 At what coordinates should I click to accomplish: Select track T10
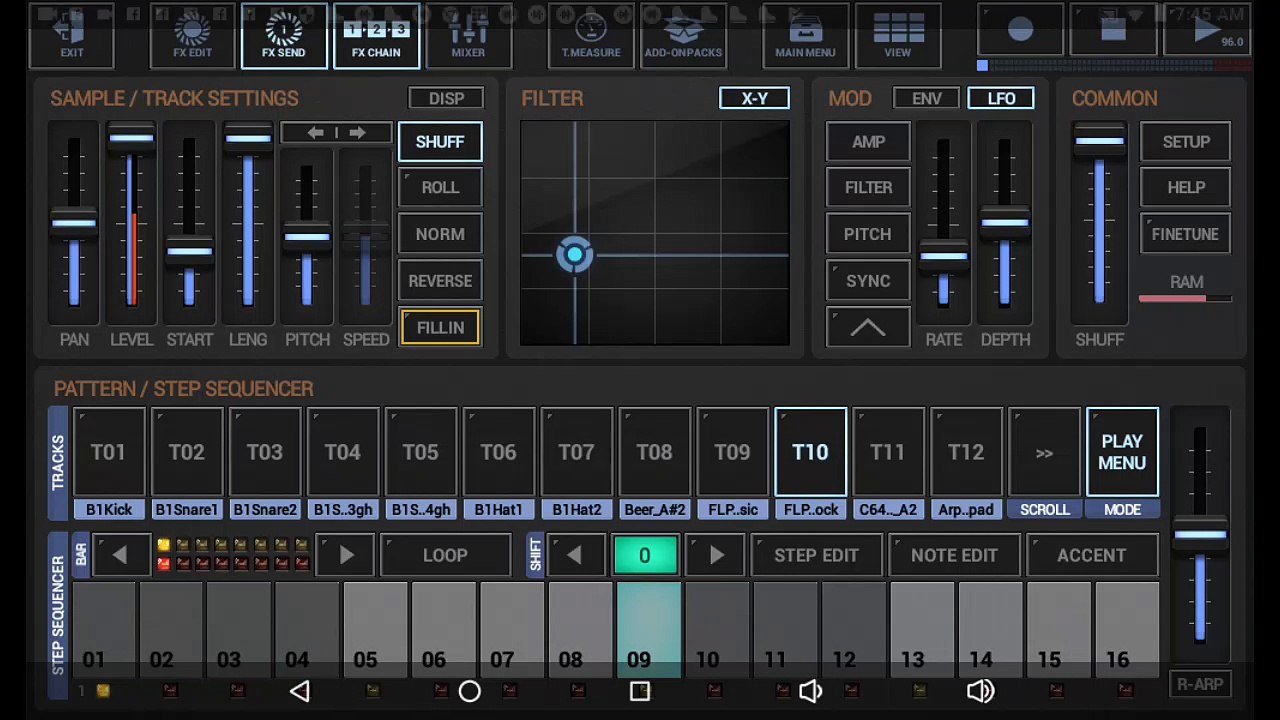coord(810,452)
